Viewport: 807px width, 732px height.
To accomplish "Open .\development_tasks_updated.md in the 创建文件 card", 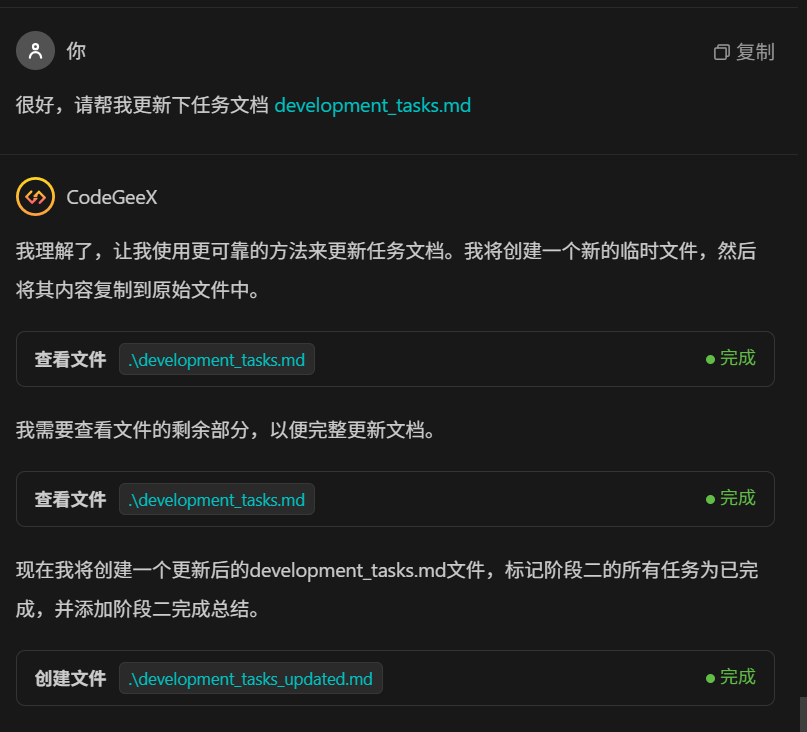I will 251,678.
